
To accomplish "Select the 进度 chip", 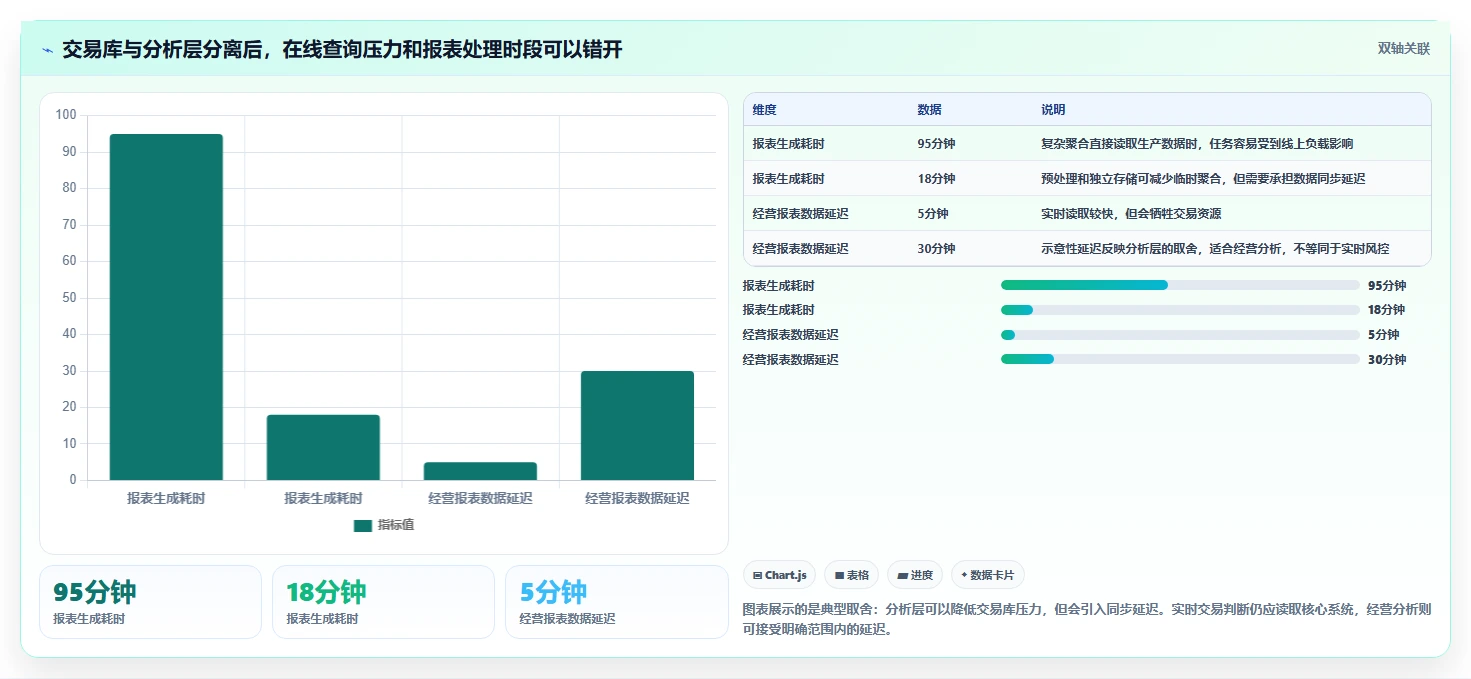I will coord(915,575).
